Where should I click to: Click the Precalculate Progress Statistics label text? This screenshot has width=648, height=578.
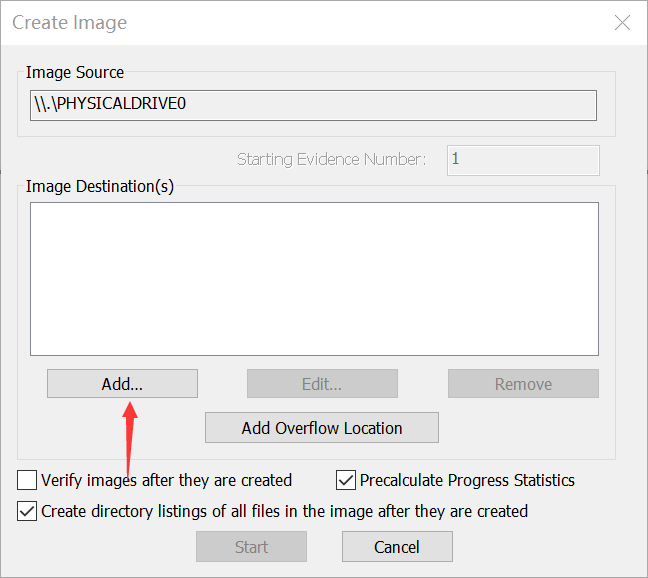(x=467, y=480)
